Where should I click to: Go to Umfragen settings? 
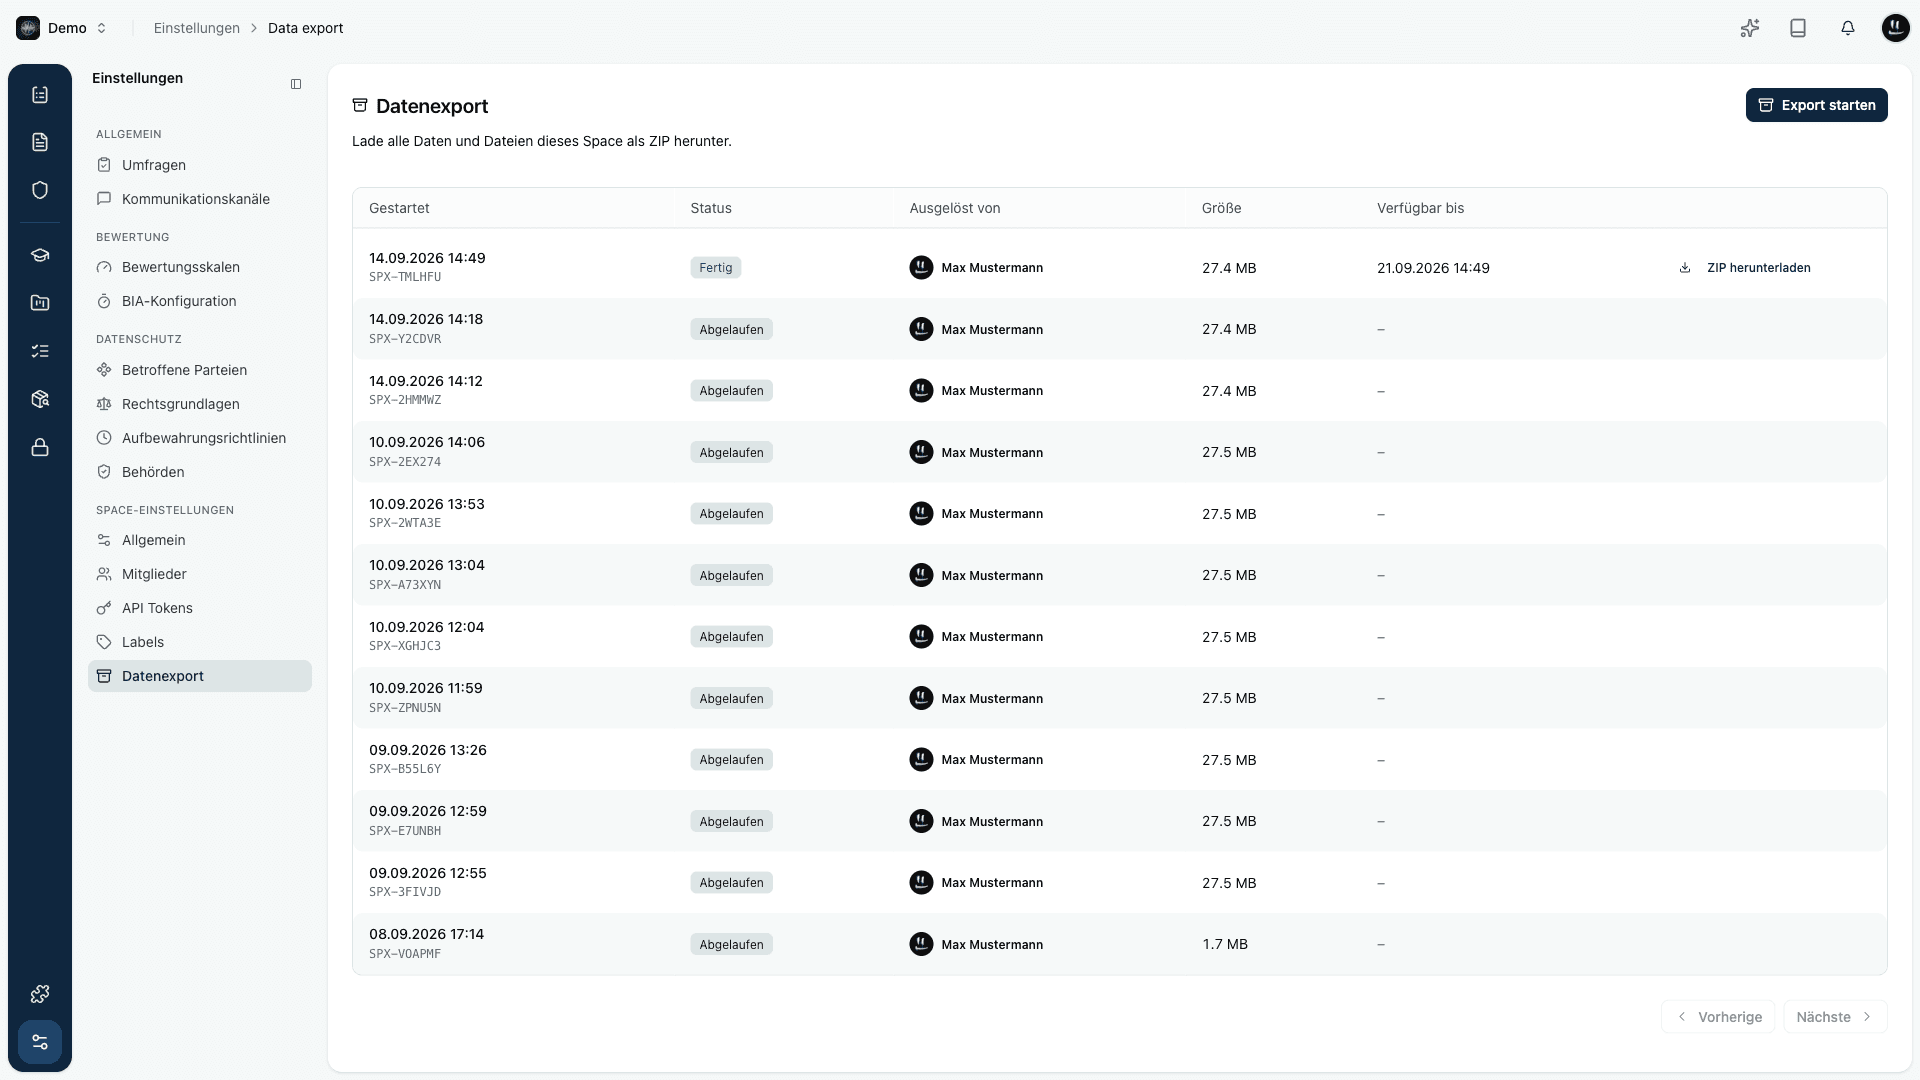[x=200, y=165]
